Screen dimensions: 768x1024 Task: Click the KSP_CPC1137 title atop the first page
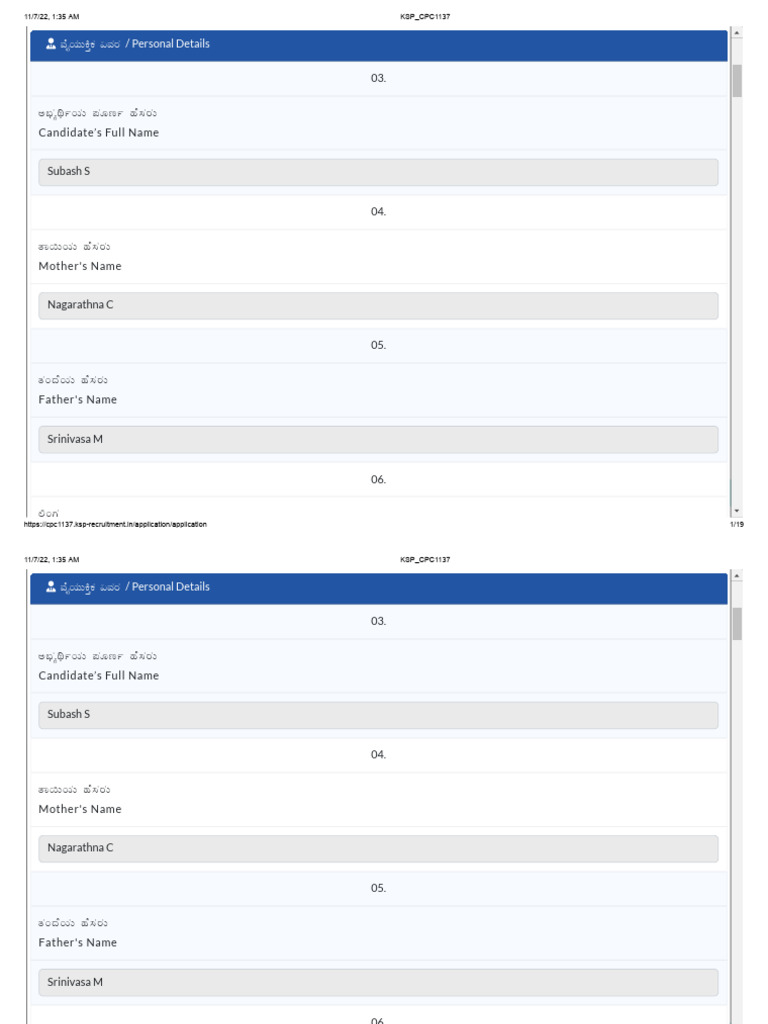[x=425, y=17]
